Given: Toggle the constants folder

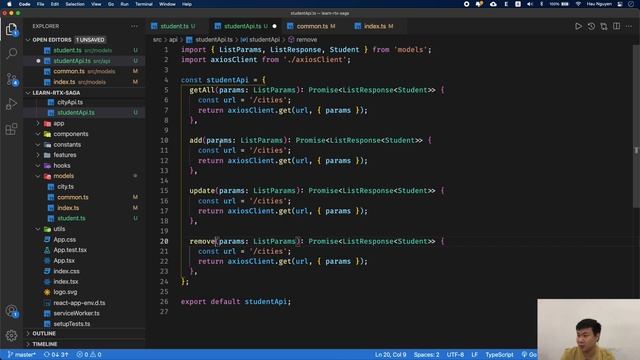Looking at the screenshot, I should pyautogui.click(x=67, y=144).
